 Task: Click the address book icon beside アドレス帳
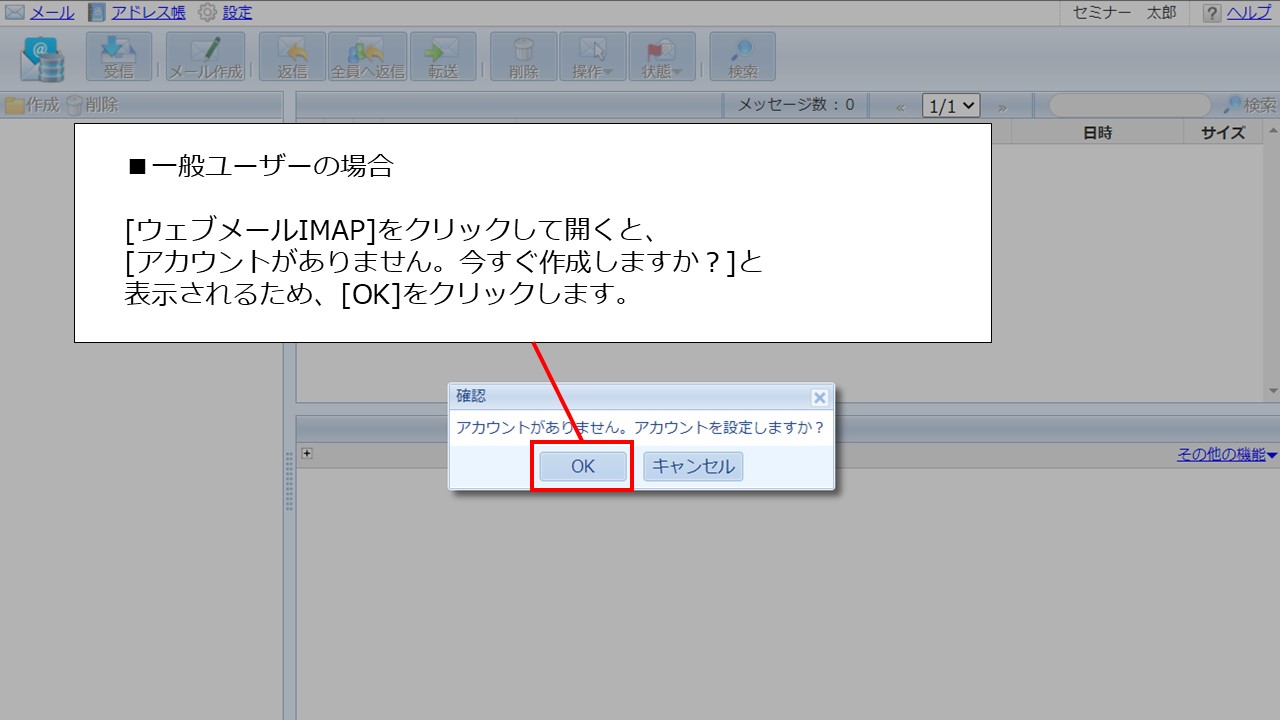pyautogui.click(x=96, y=12)
